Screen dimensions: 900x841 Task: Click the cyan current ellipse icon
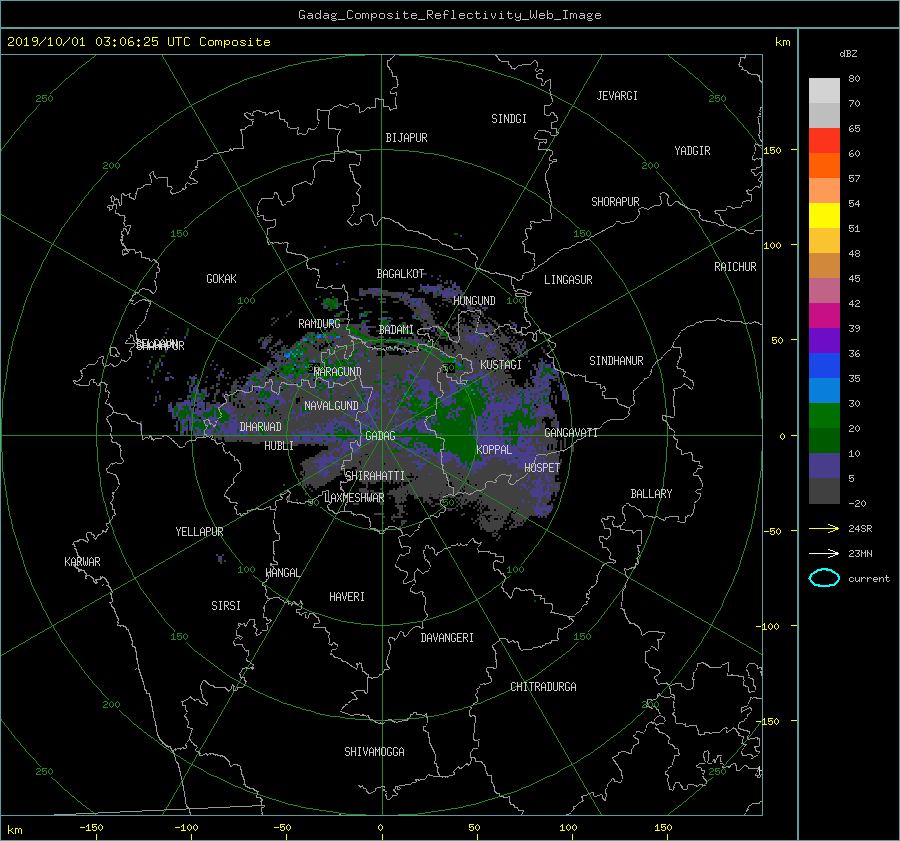coord(824,578)
